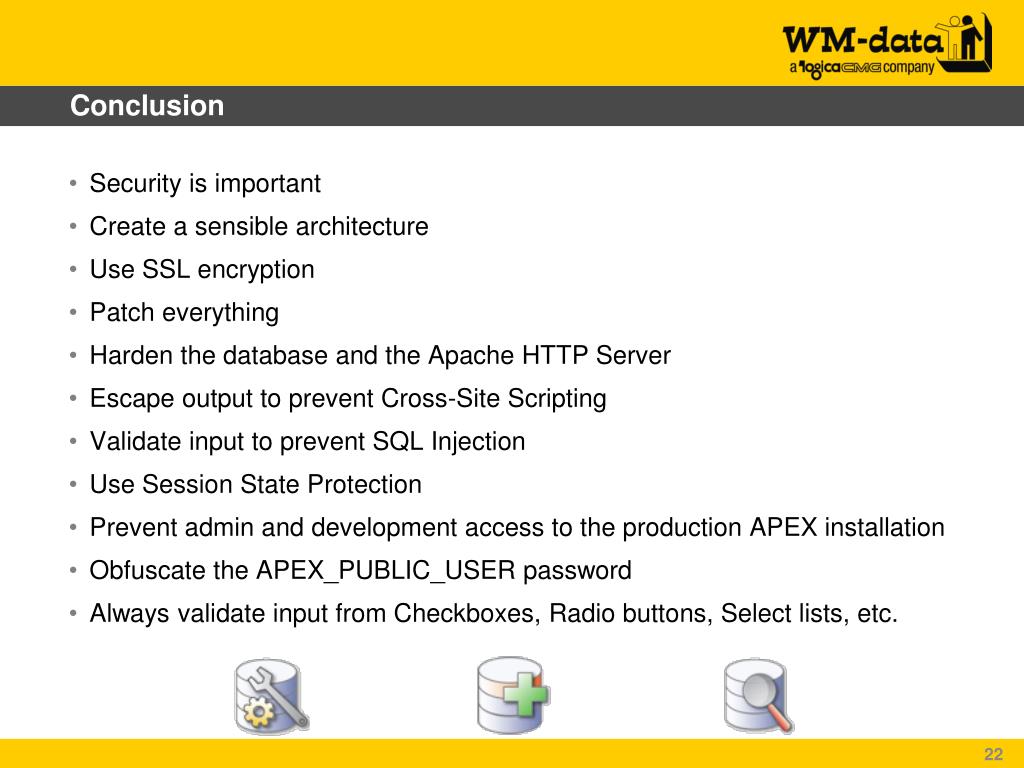This screenshot has height=768, width=1024.
Task: Click slide number 22
Action: (x=993, y=754)
